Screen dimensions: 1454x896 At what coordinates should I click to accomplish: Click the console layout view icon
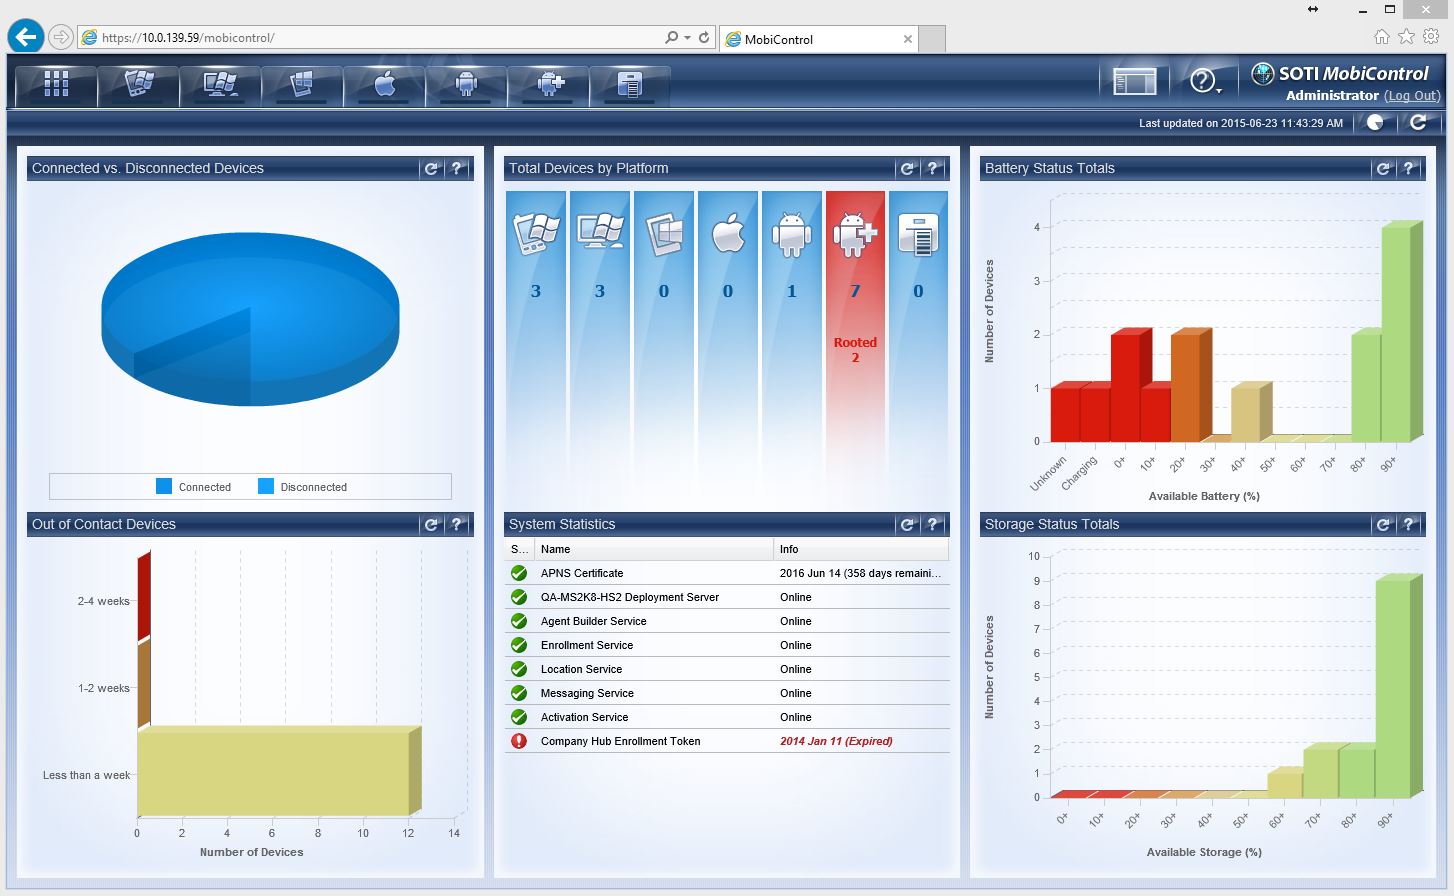(1134, 82)
